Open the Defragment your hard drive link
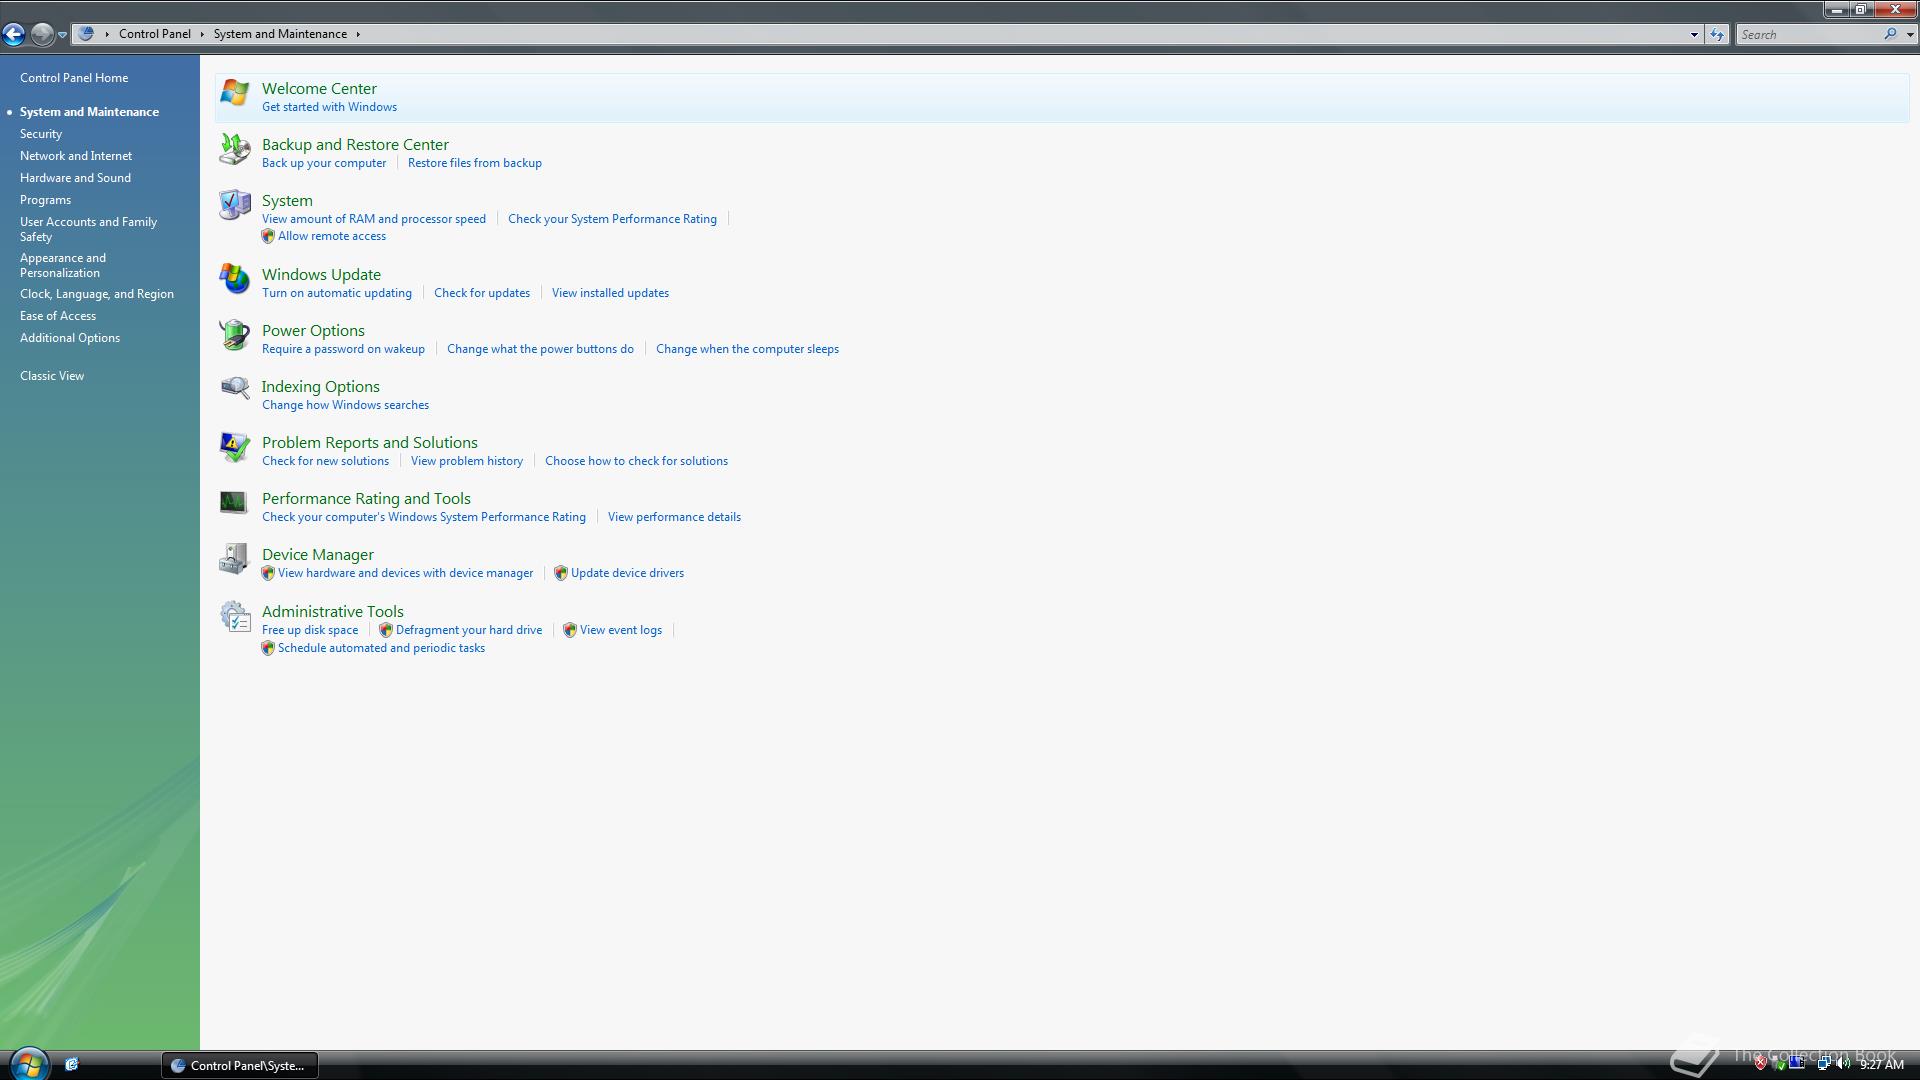 coord(468,630)
